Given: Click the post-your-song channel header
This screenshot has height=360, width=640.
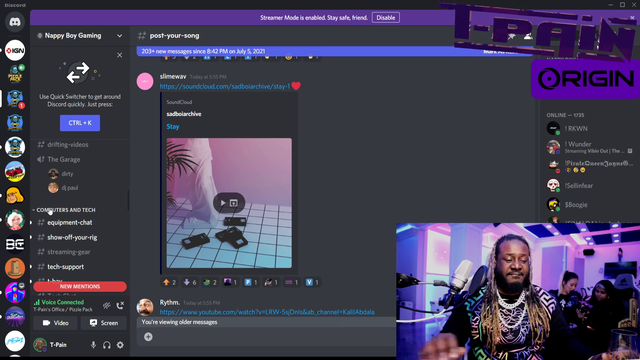Looking at the screenshot, I should pos(174,36).
